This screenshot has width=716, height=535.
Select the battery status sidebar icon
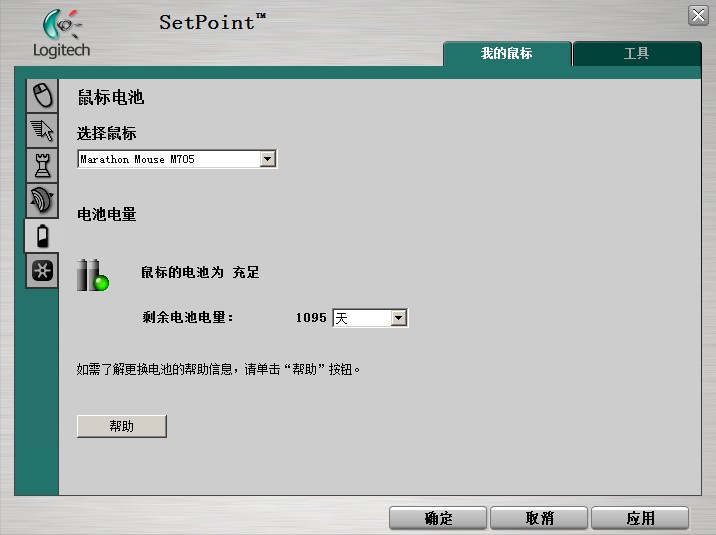coord(42,236)
